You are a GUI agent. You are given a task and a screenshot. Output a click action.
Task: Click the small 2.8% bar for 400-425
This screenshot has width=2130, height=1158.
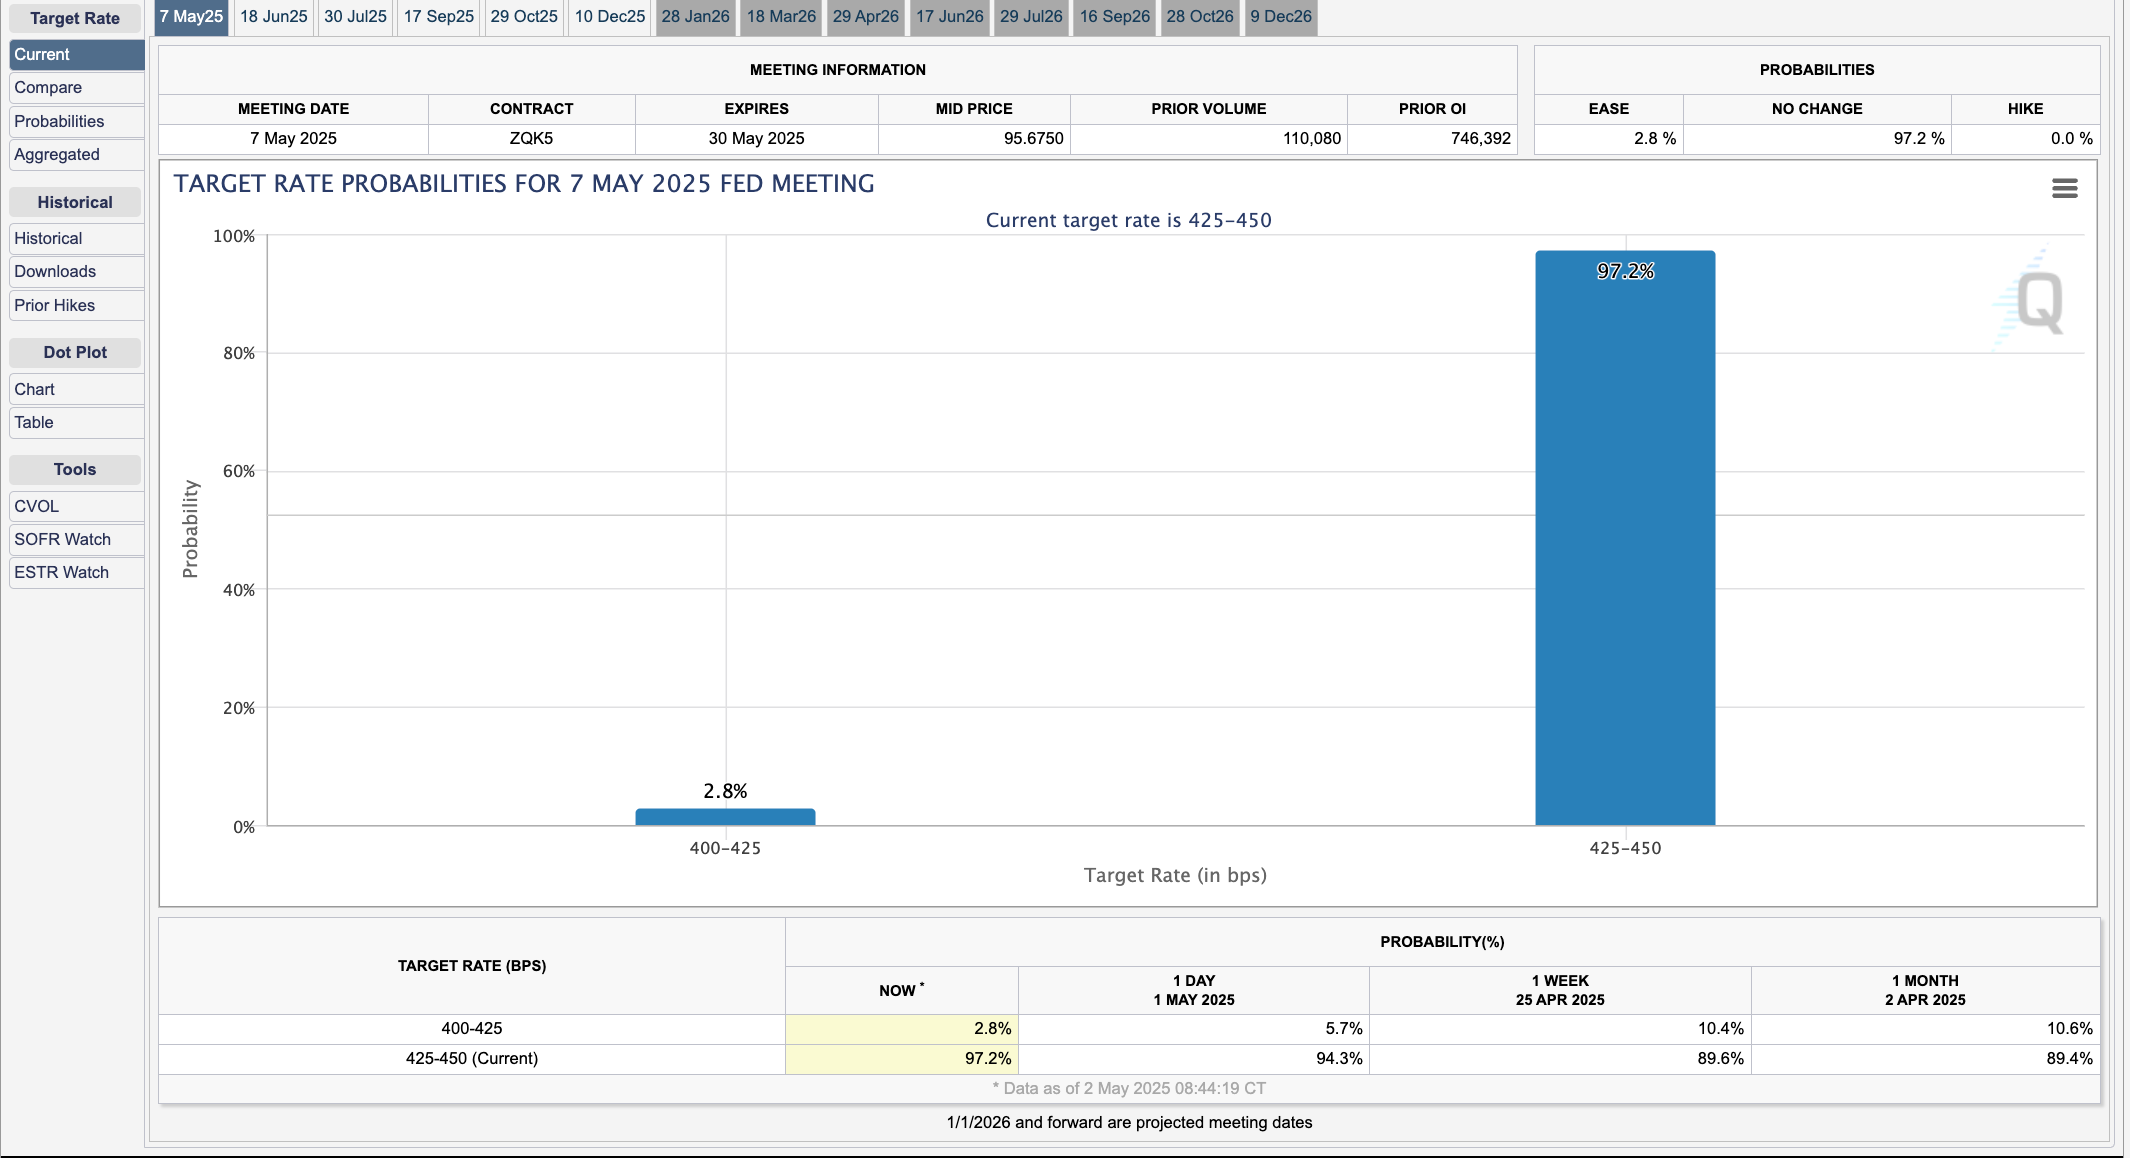pos(725,817)
